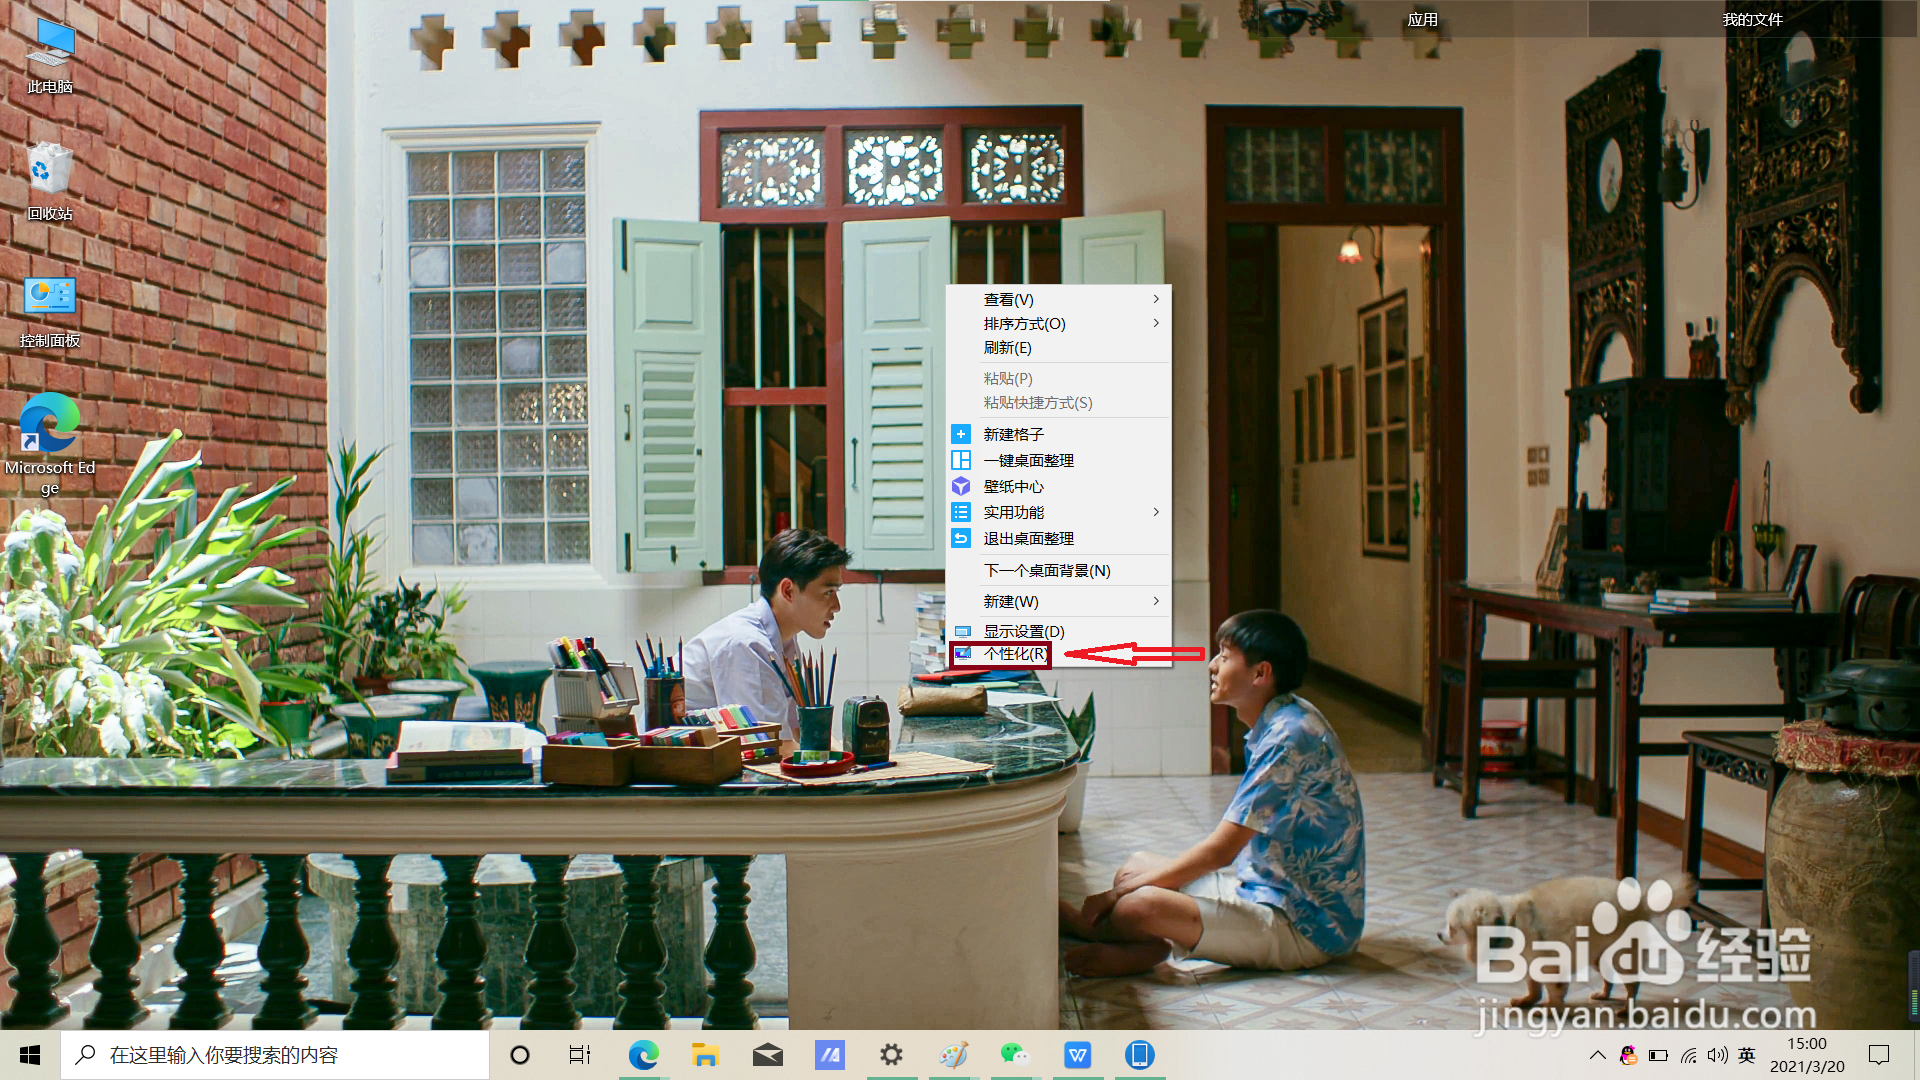Image resolution: width=1920 pixels, height=1080 pixels.
Task: Expand 查看(V) submenu arrow
Action: pyautogui.click(x=1156, y=299)
